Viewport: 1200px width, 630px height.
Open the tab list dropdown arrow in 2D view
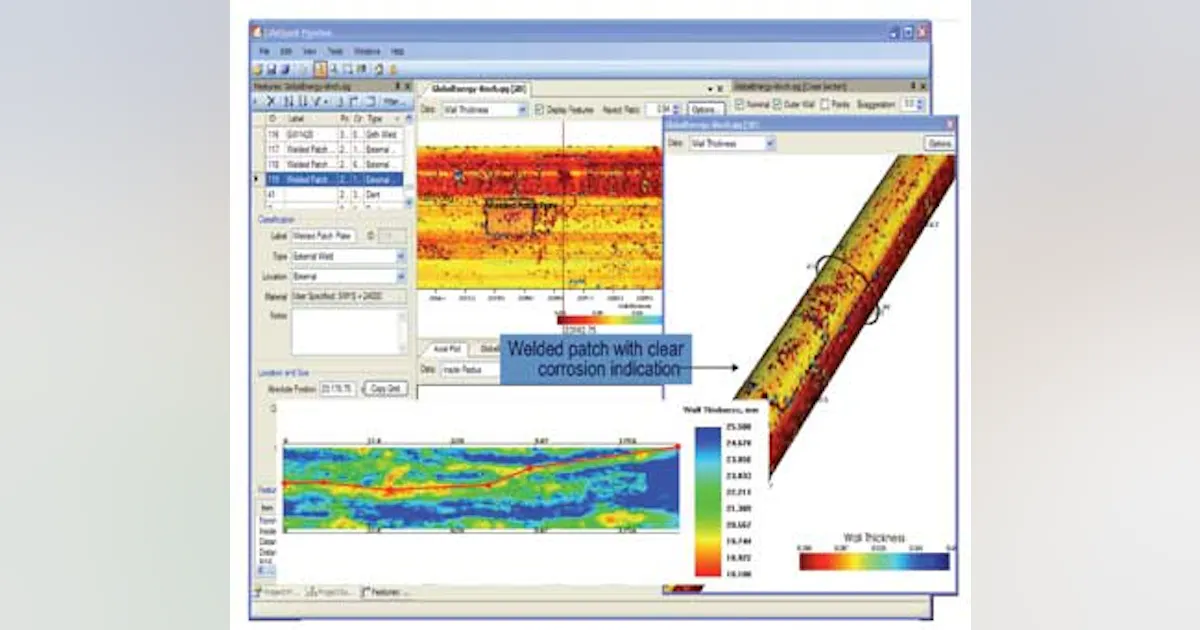coord(711,89)
